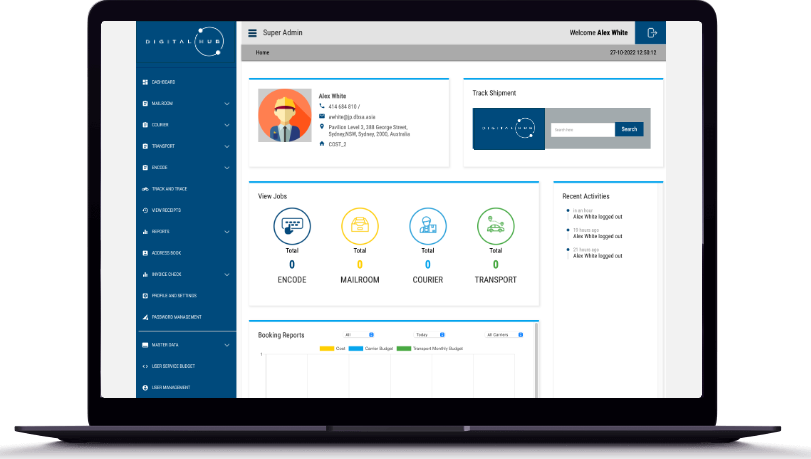This screenshot has height=459, width=811.
Task: Click the 'Welcome Alex White' header text
Action: (x=598, y=33)
